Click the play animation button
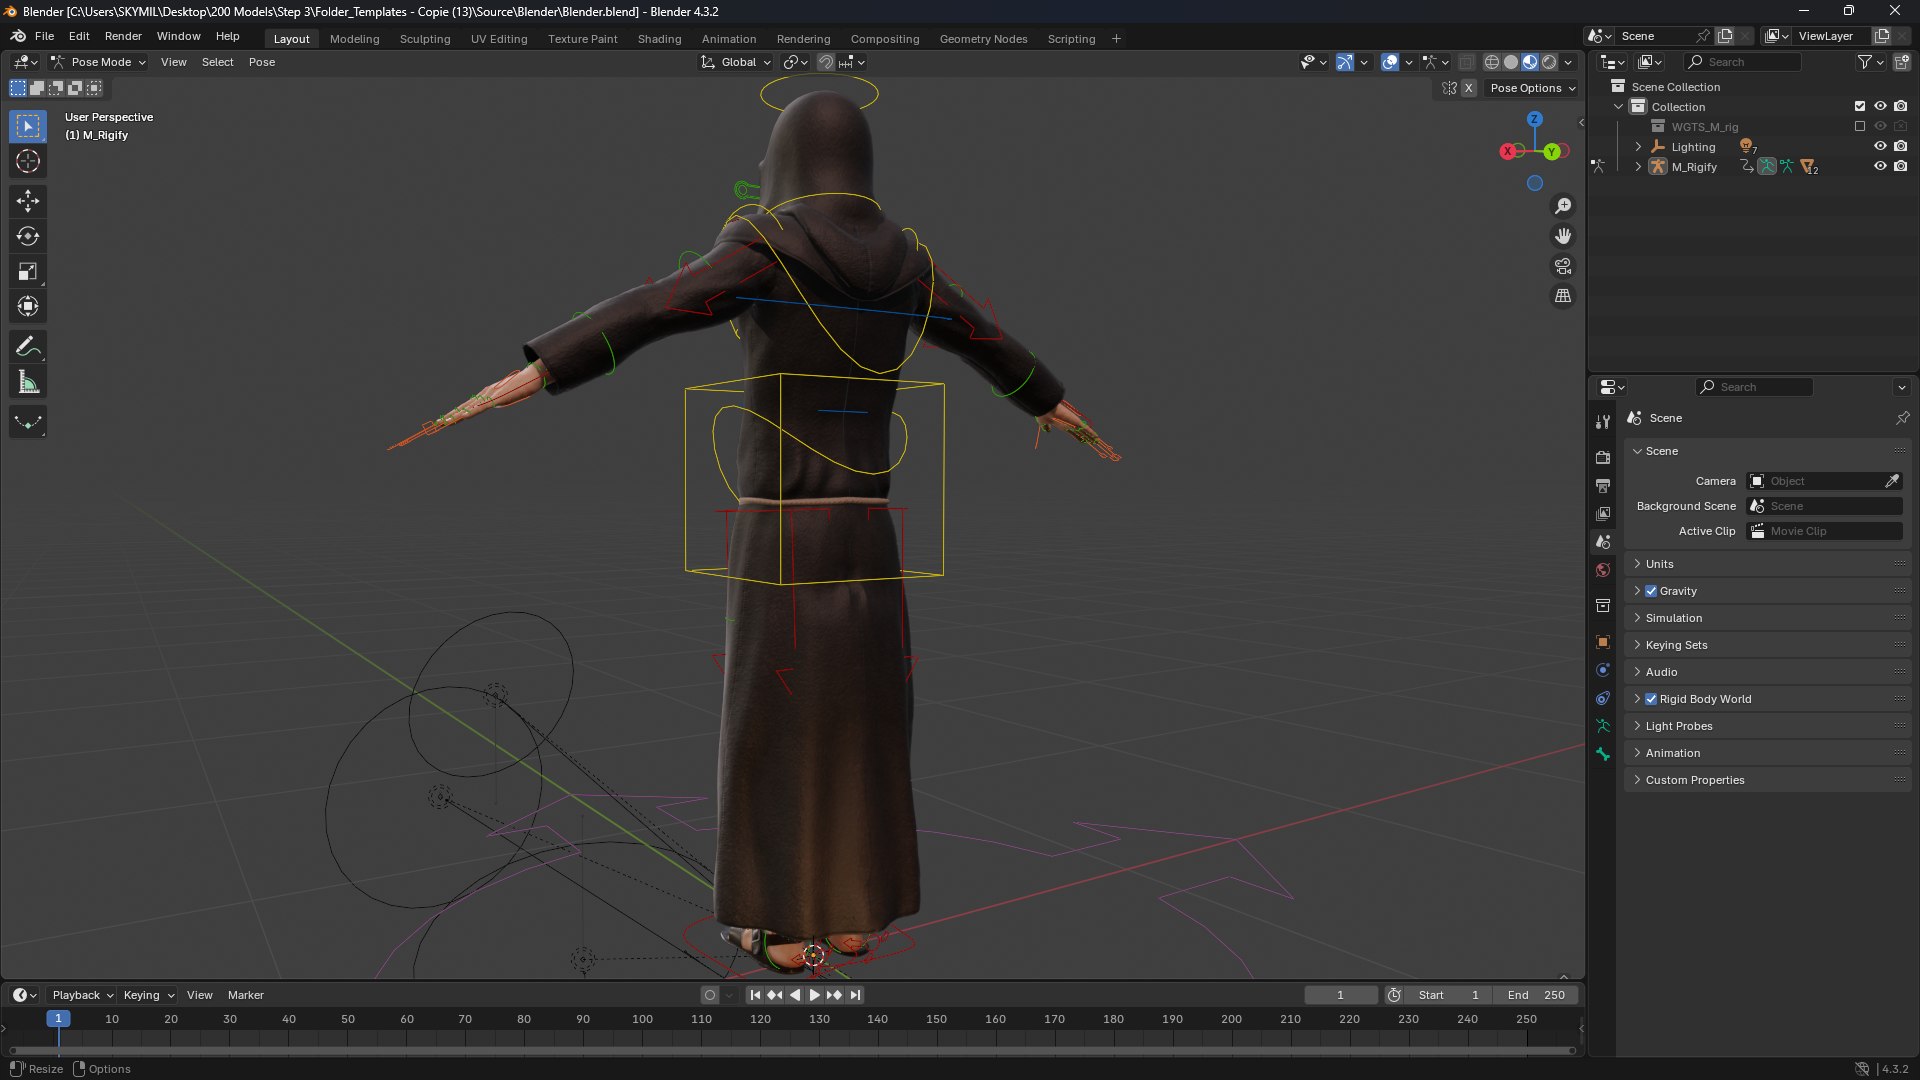Image resolution: width=1920 pixels, height=1080 pixels. click(814, 995)
